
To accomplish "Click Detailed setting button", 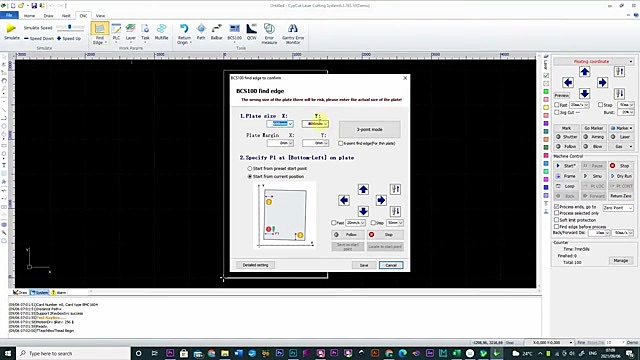I will 256,265.
